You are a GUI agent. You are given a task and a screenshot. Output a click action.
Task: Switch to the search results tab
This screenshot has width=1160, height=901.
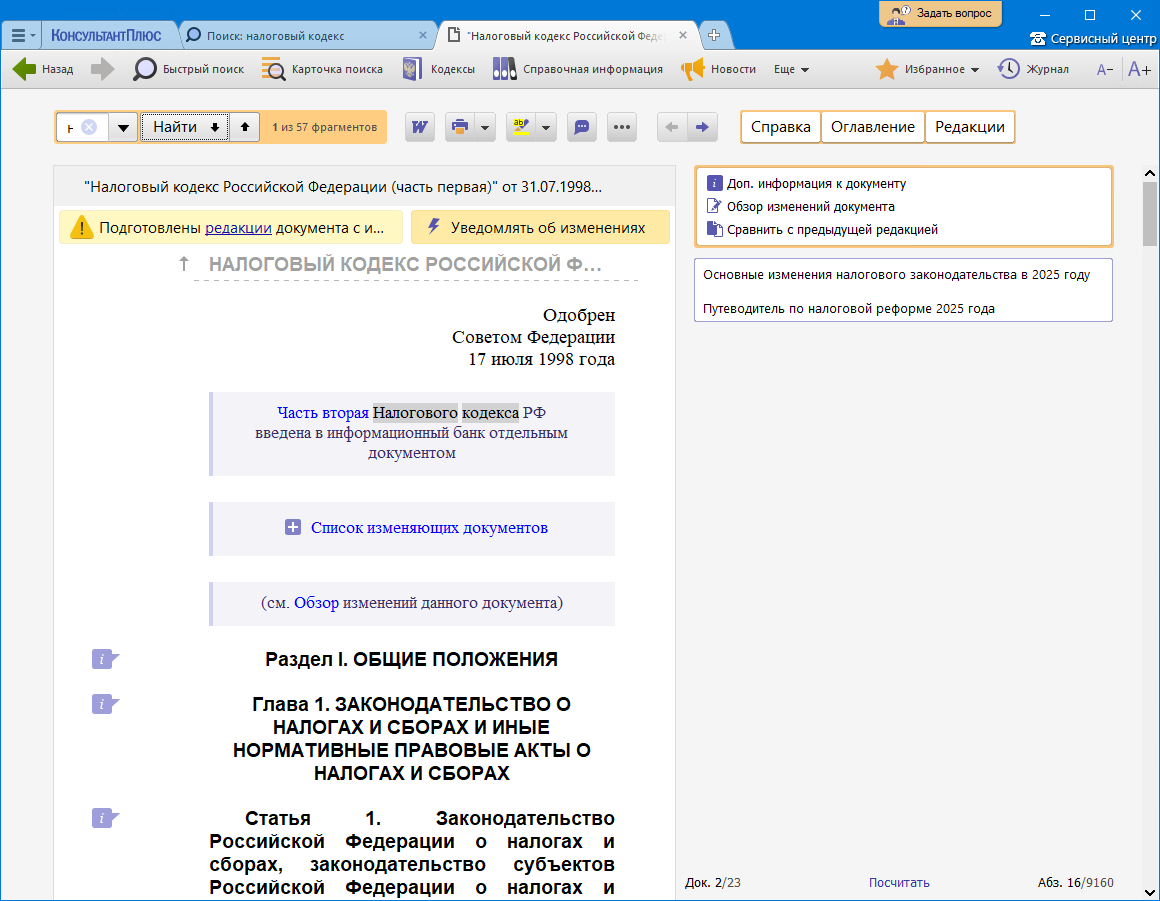275,35
